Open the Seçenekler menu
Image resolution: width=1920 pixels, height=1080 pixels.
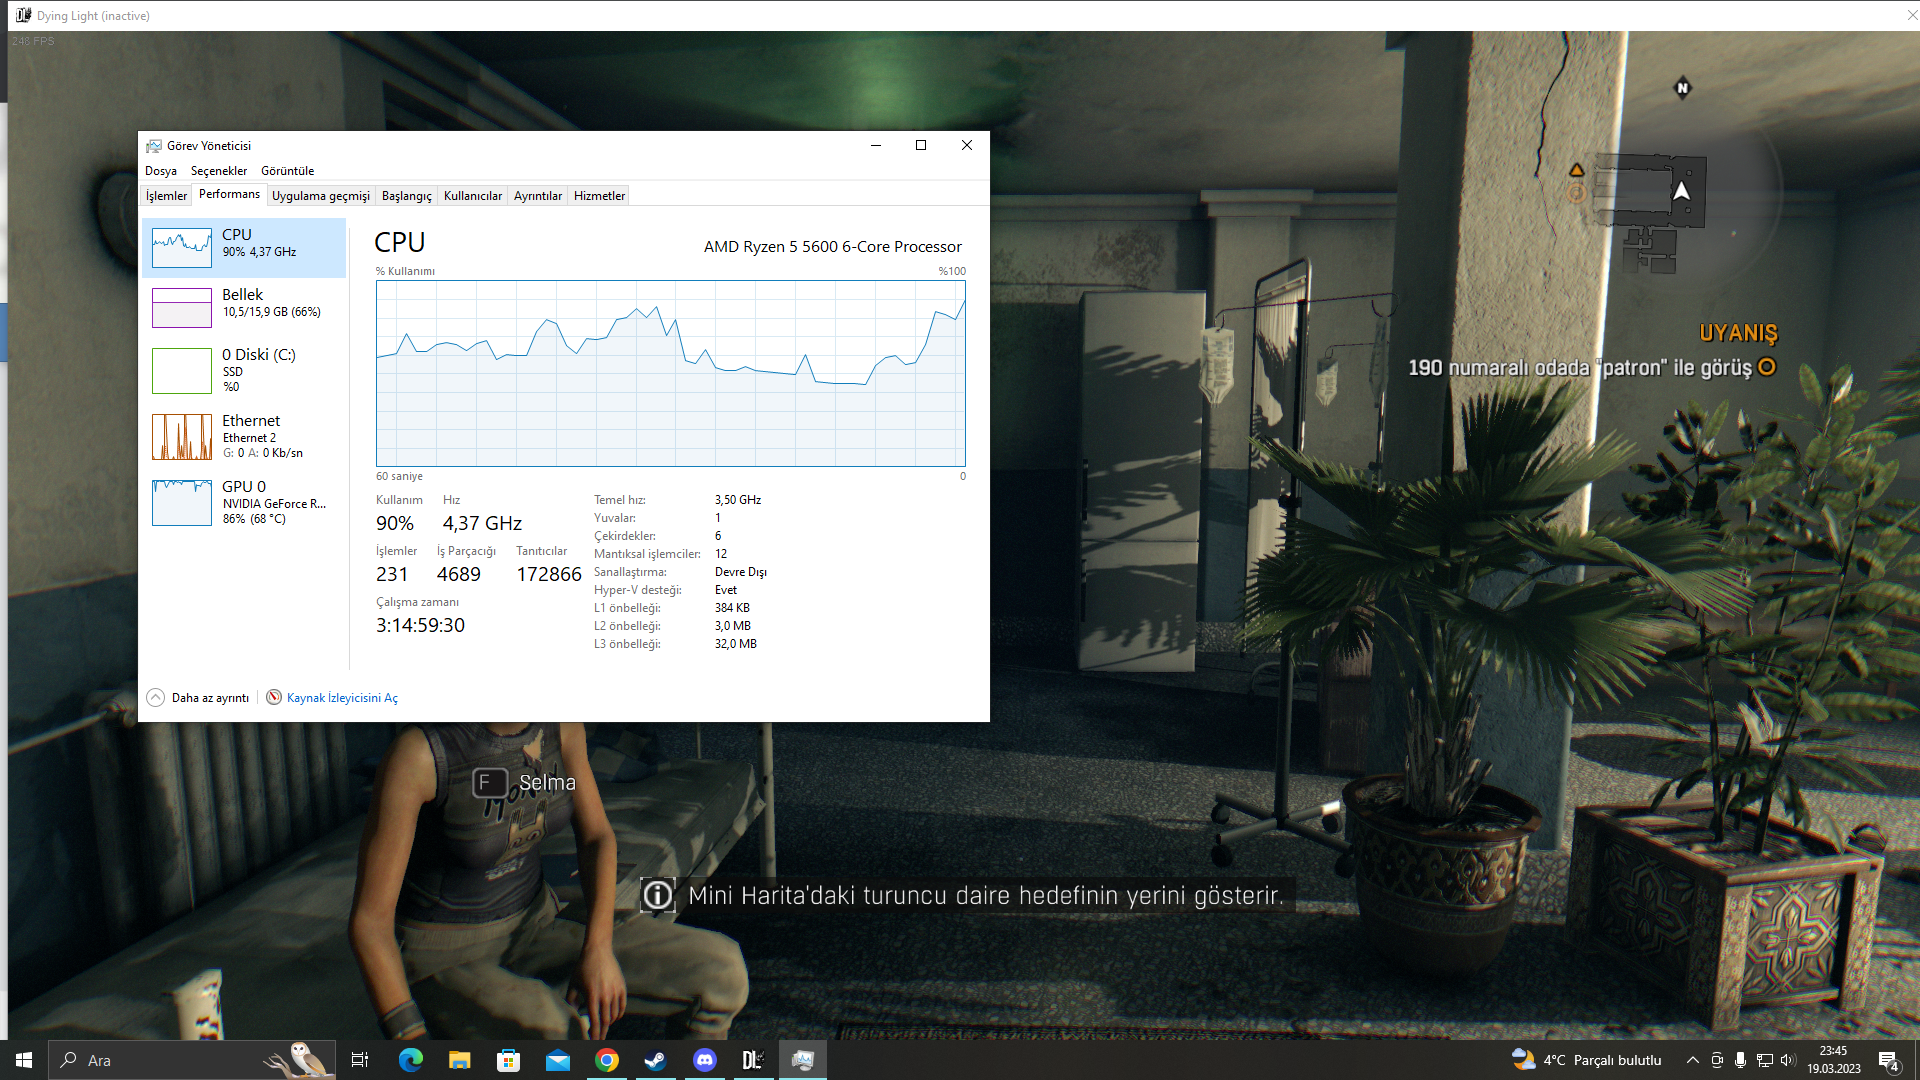(x=218, y=171)
